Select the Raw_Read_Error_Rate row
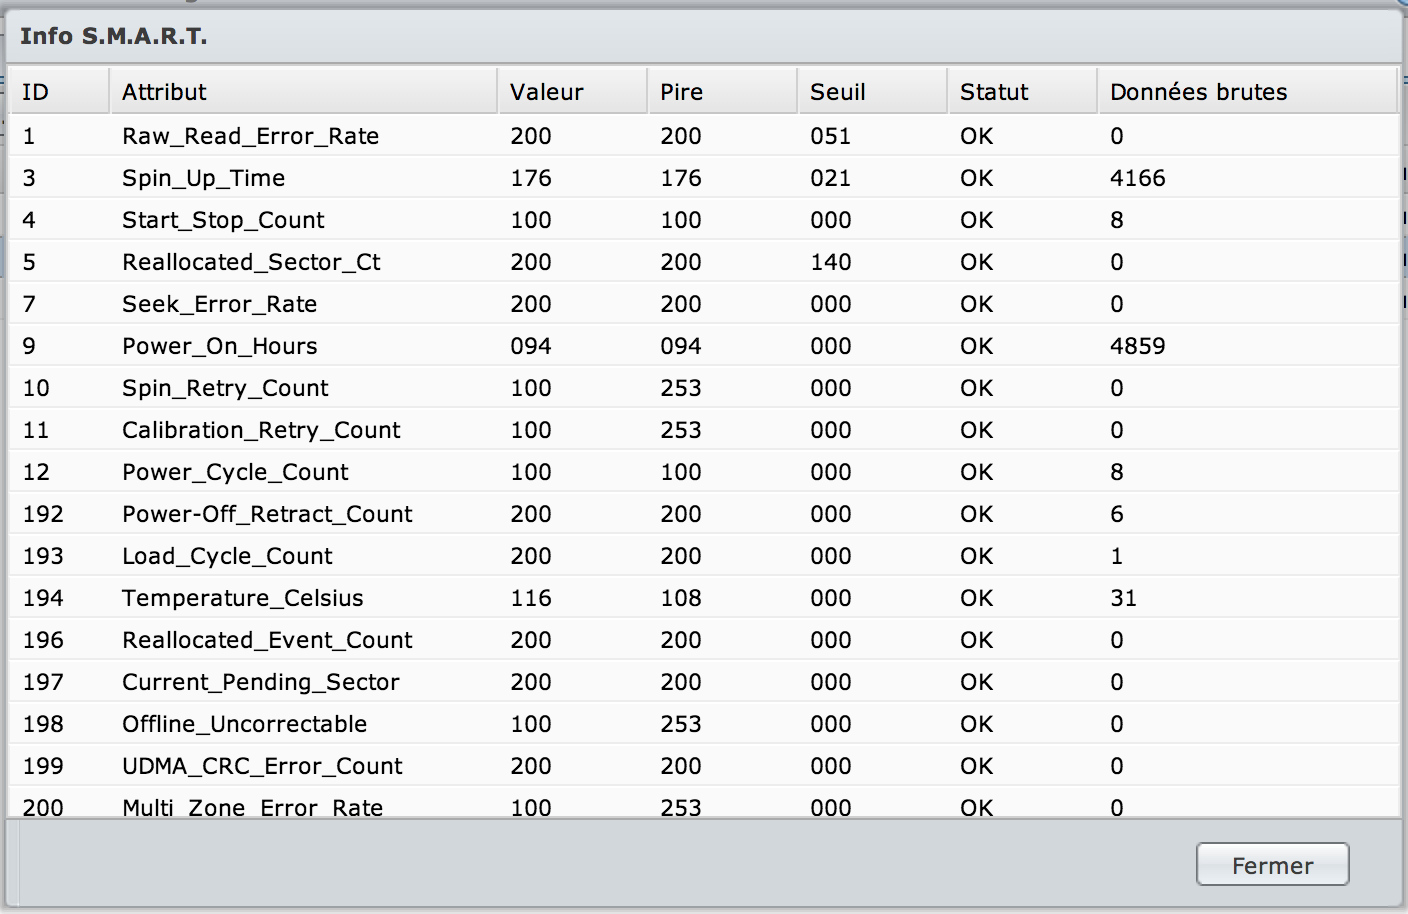 click(x=250, y=136)
